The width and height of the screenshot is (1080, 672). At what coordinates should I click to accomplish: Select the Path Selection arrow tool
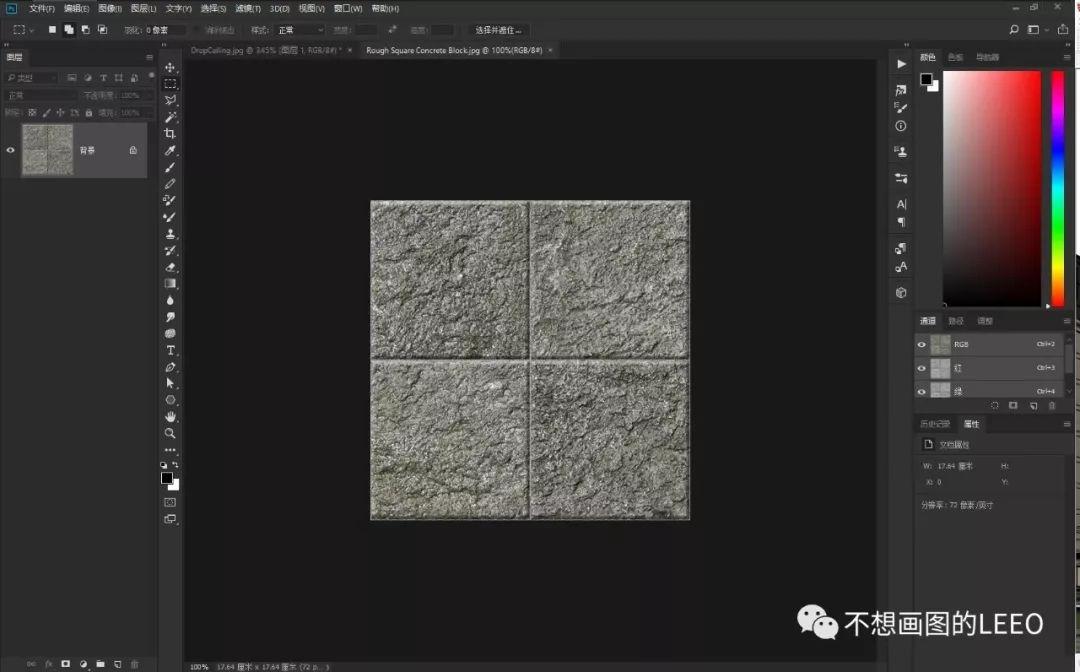(170, 384)
